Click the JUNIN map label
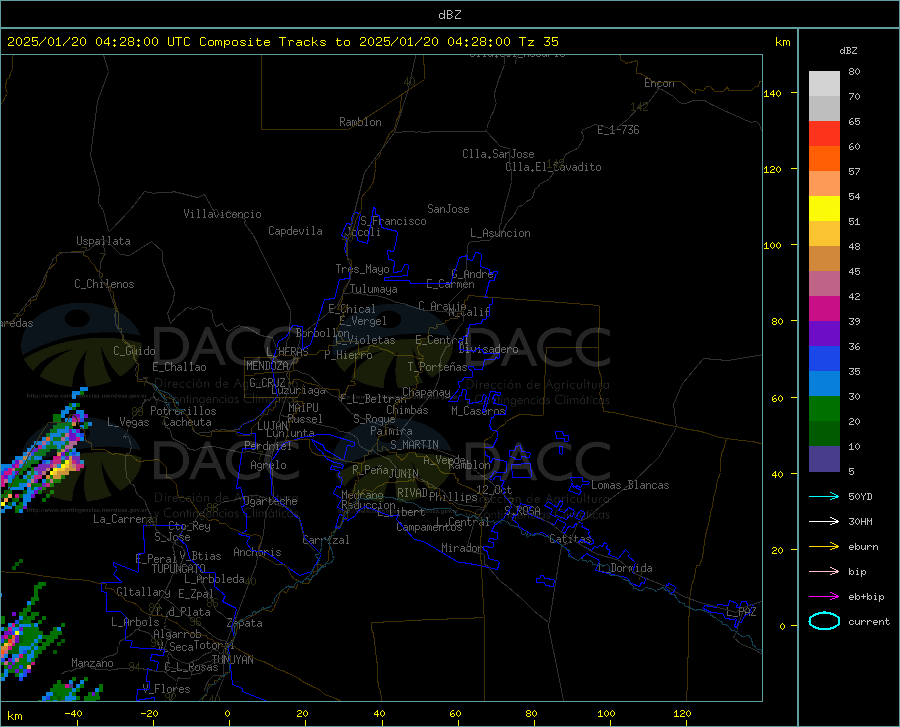The height and width of the screenshot is (727, 900). coord(404,473)
